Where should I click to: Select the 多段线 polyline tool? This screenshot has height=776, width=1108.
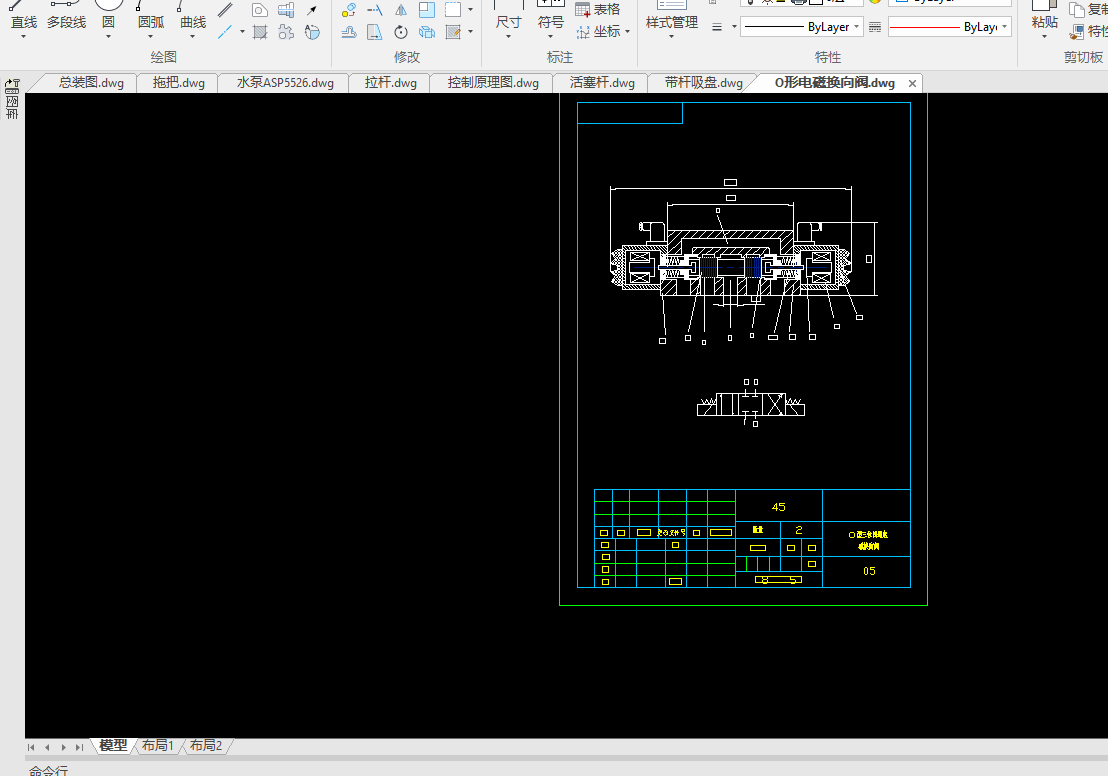coord(66,22)
